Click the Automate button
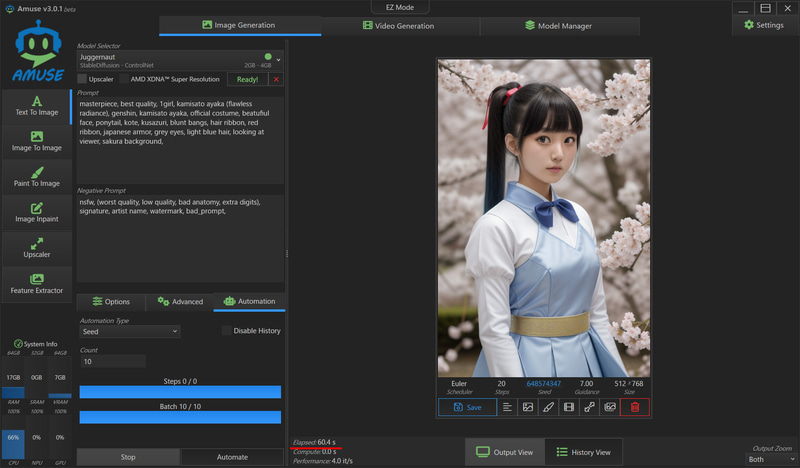 tap(232, 457)
